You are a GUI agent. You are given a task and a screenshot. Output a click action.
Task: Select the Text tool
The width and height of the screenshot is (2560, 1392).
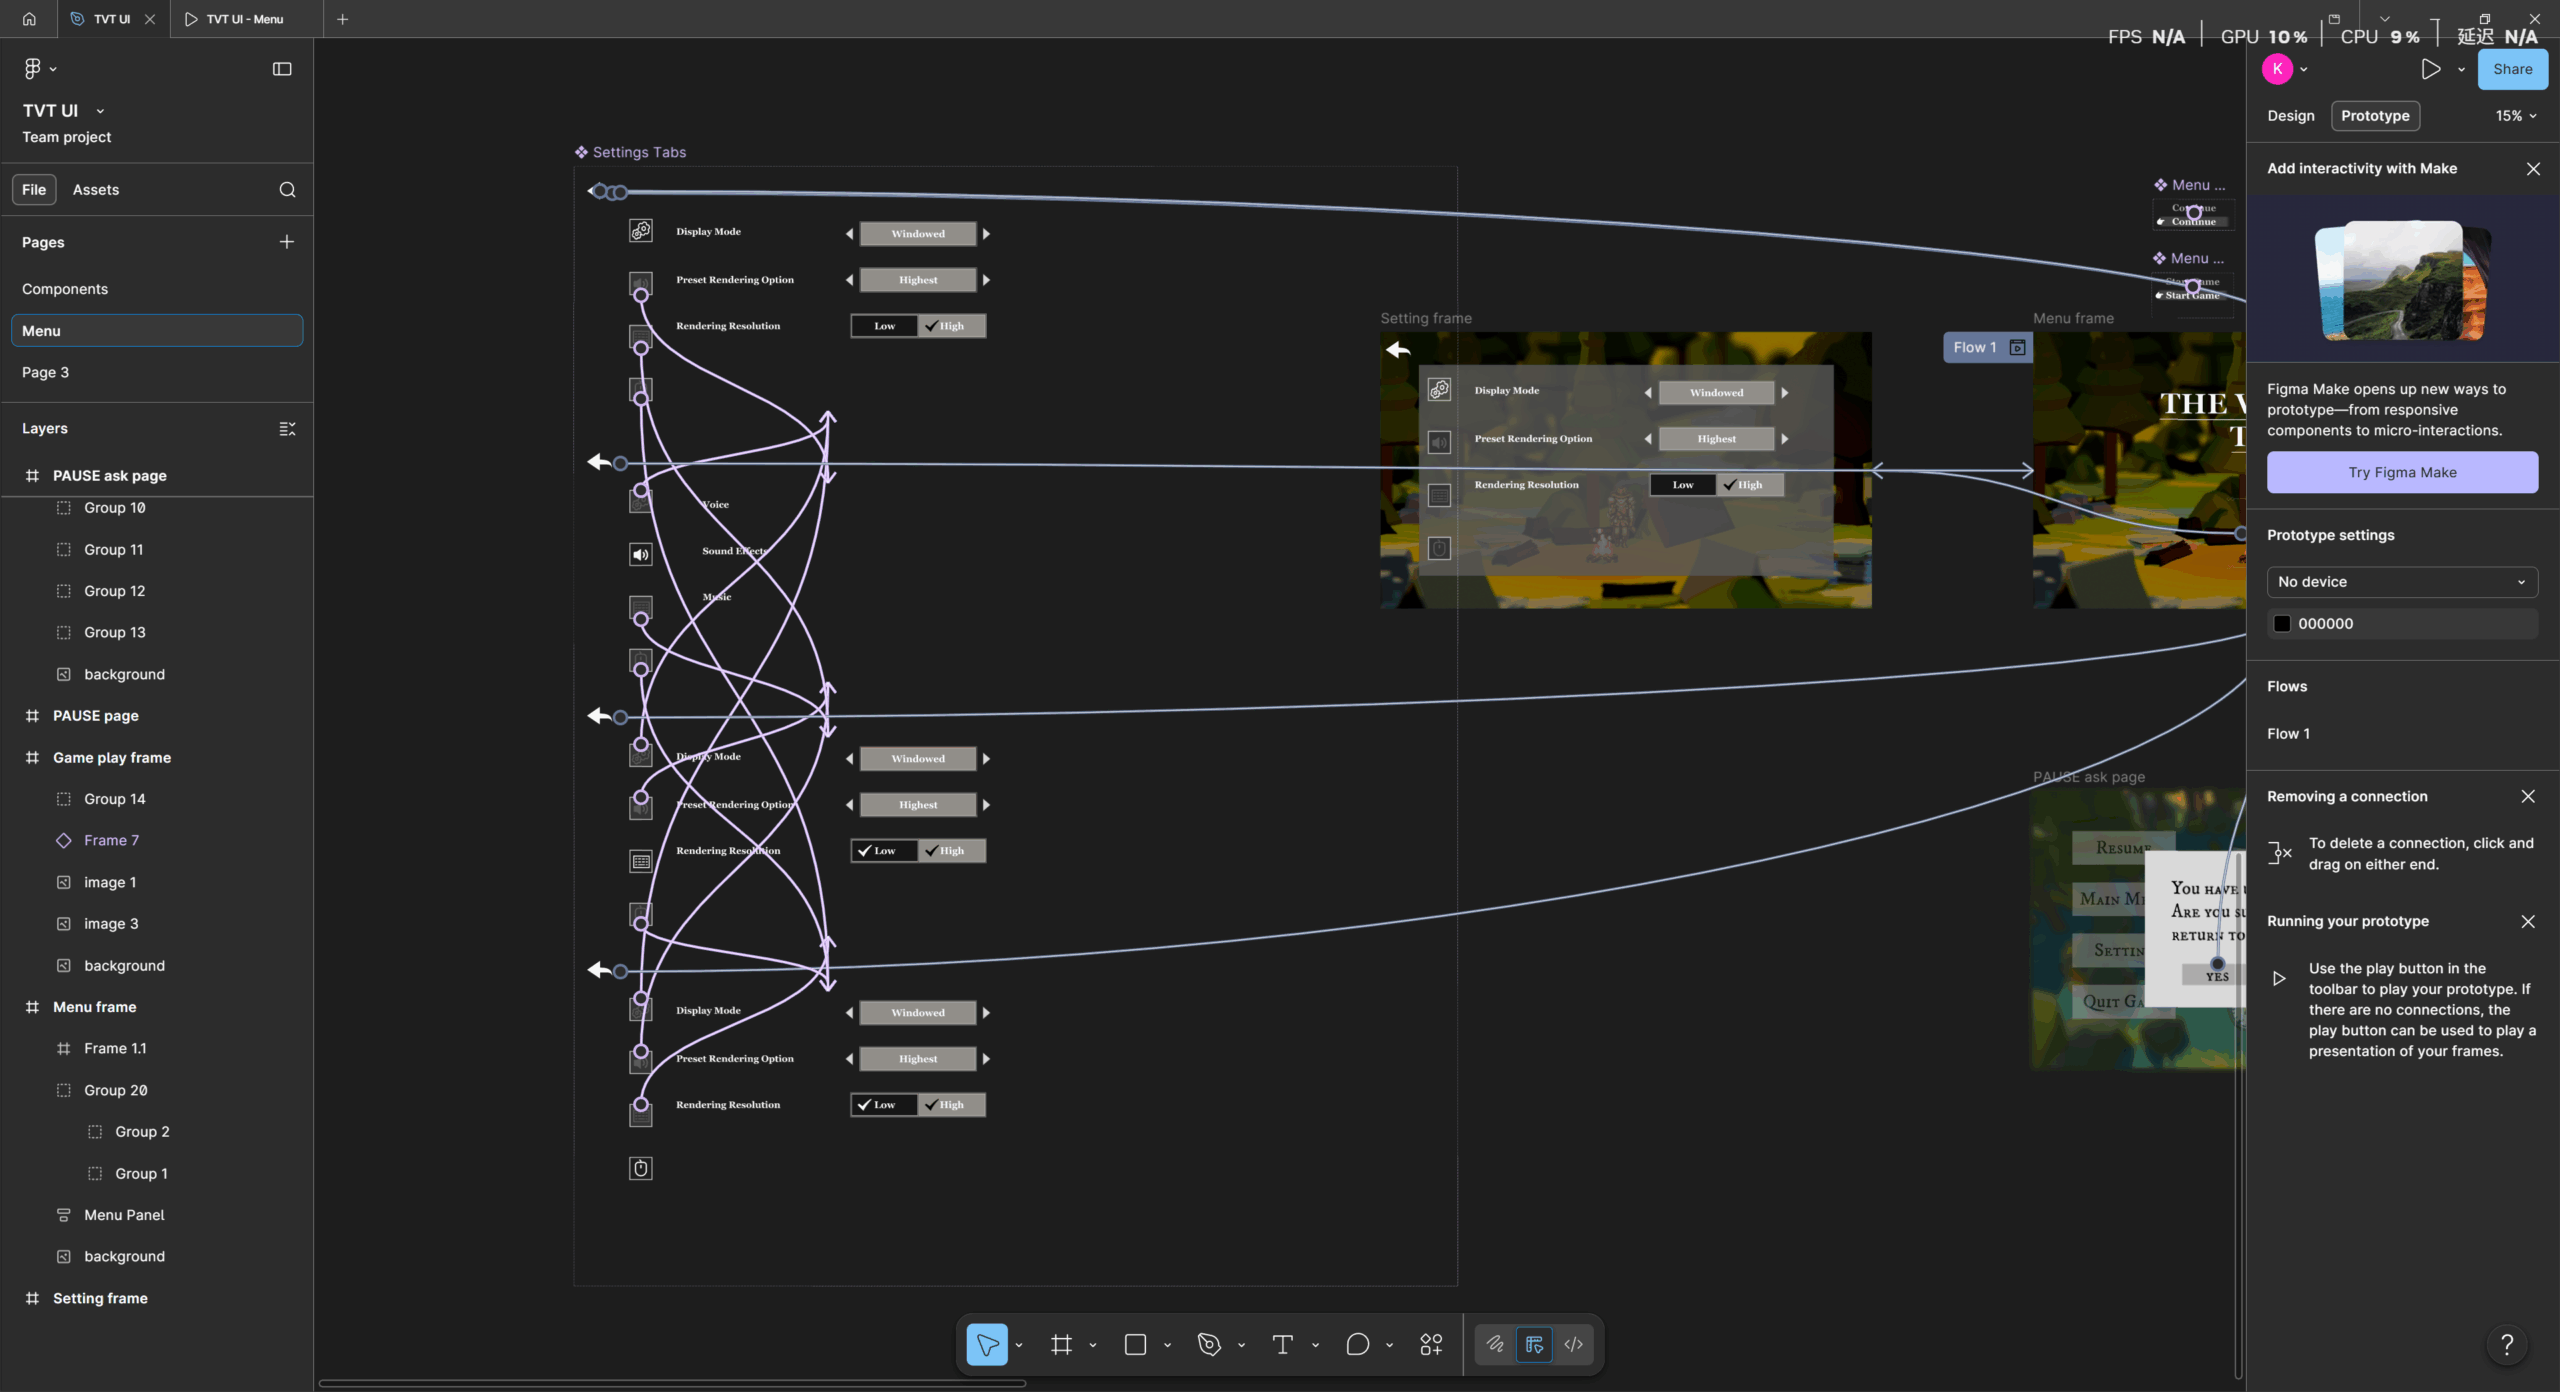(x=1283, y=1345)
